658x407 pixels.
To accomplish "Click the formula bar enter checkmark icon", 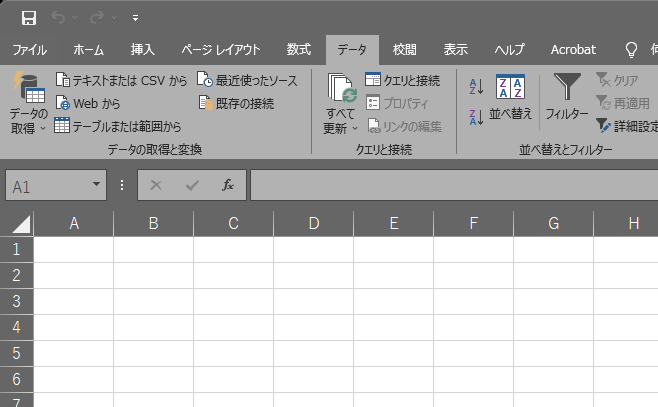I will 192,185.
